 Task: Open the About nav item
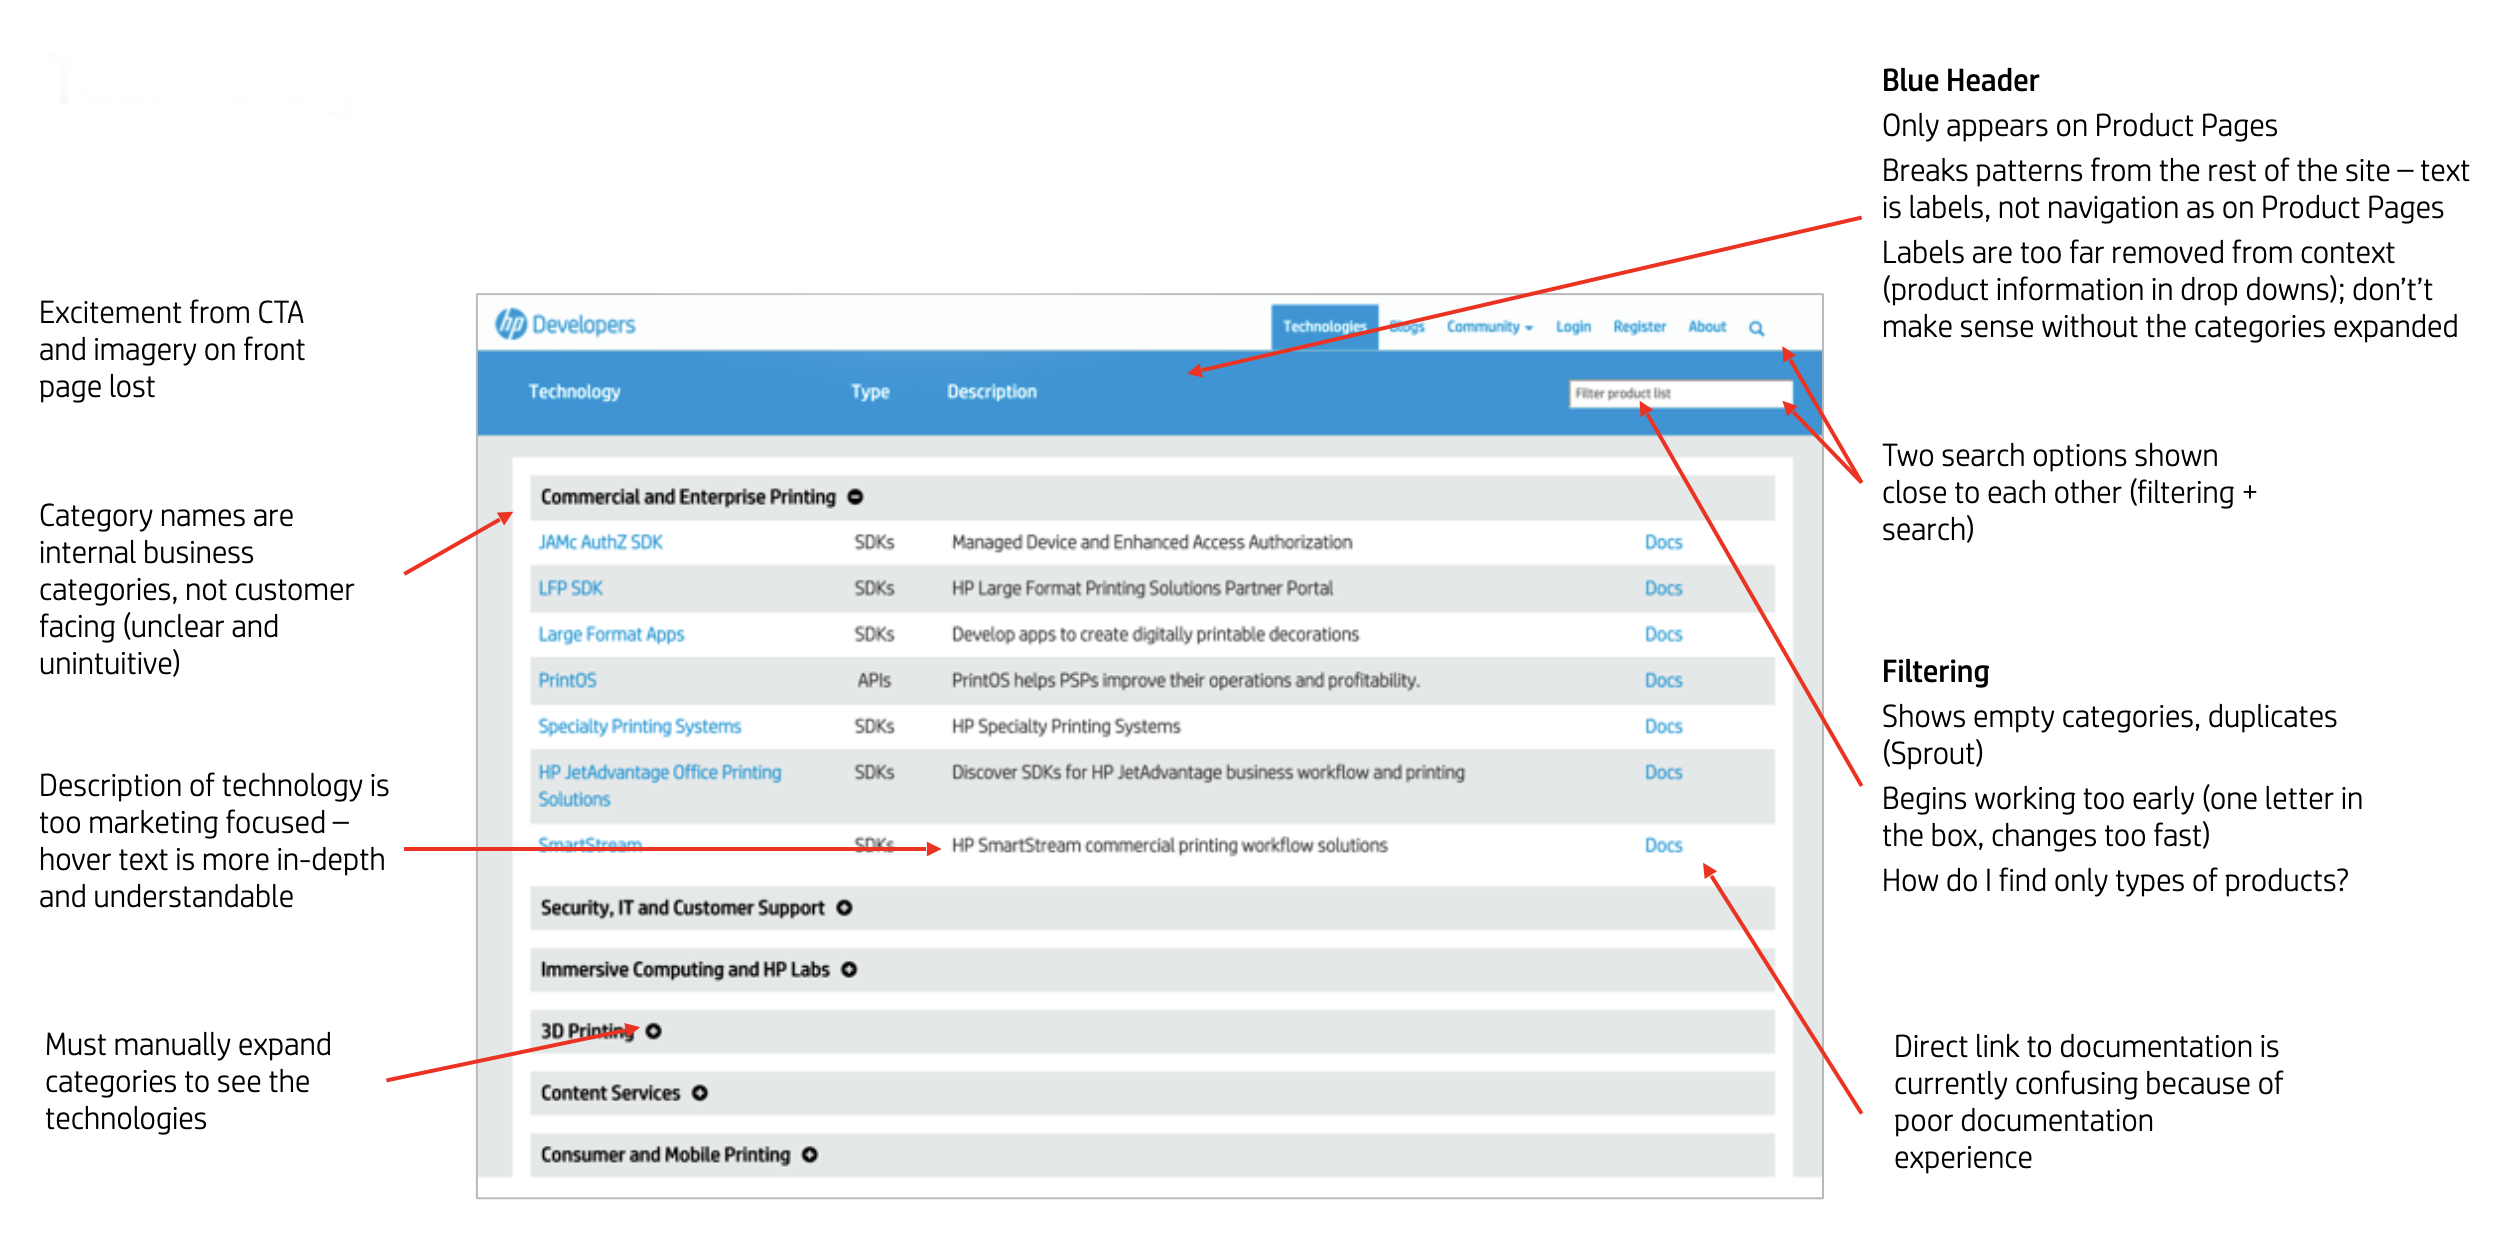[x=1707, y=327]
